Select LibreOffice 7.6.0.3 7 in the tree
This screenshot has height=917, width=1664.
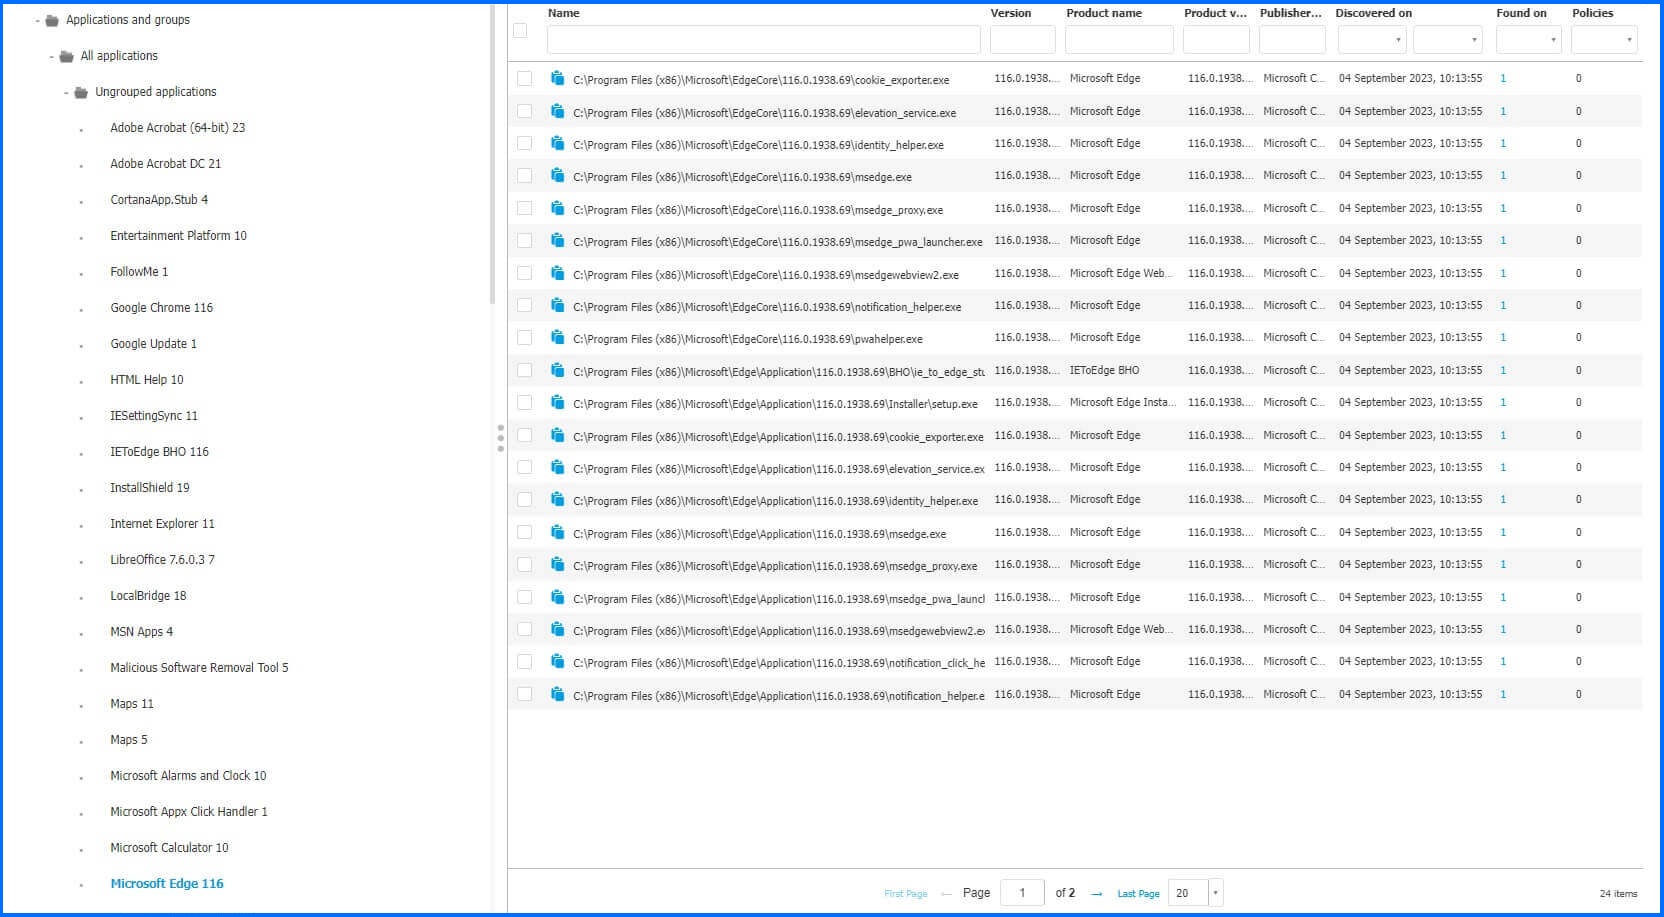162,560
